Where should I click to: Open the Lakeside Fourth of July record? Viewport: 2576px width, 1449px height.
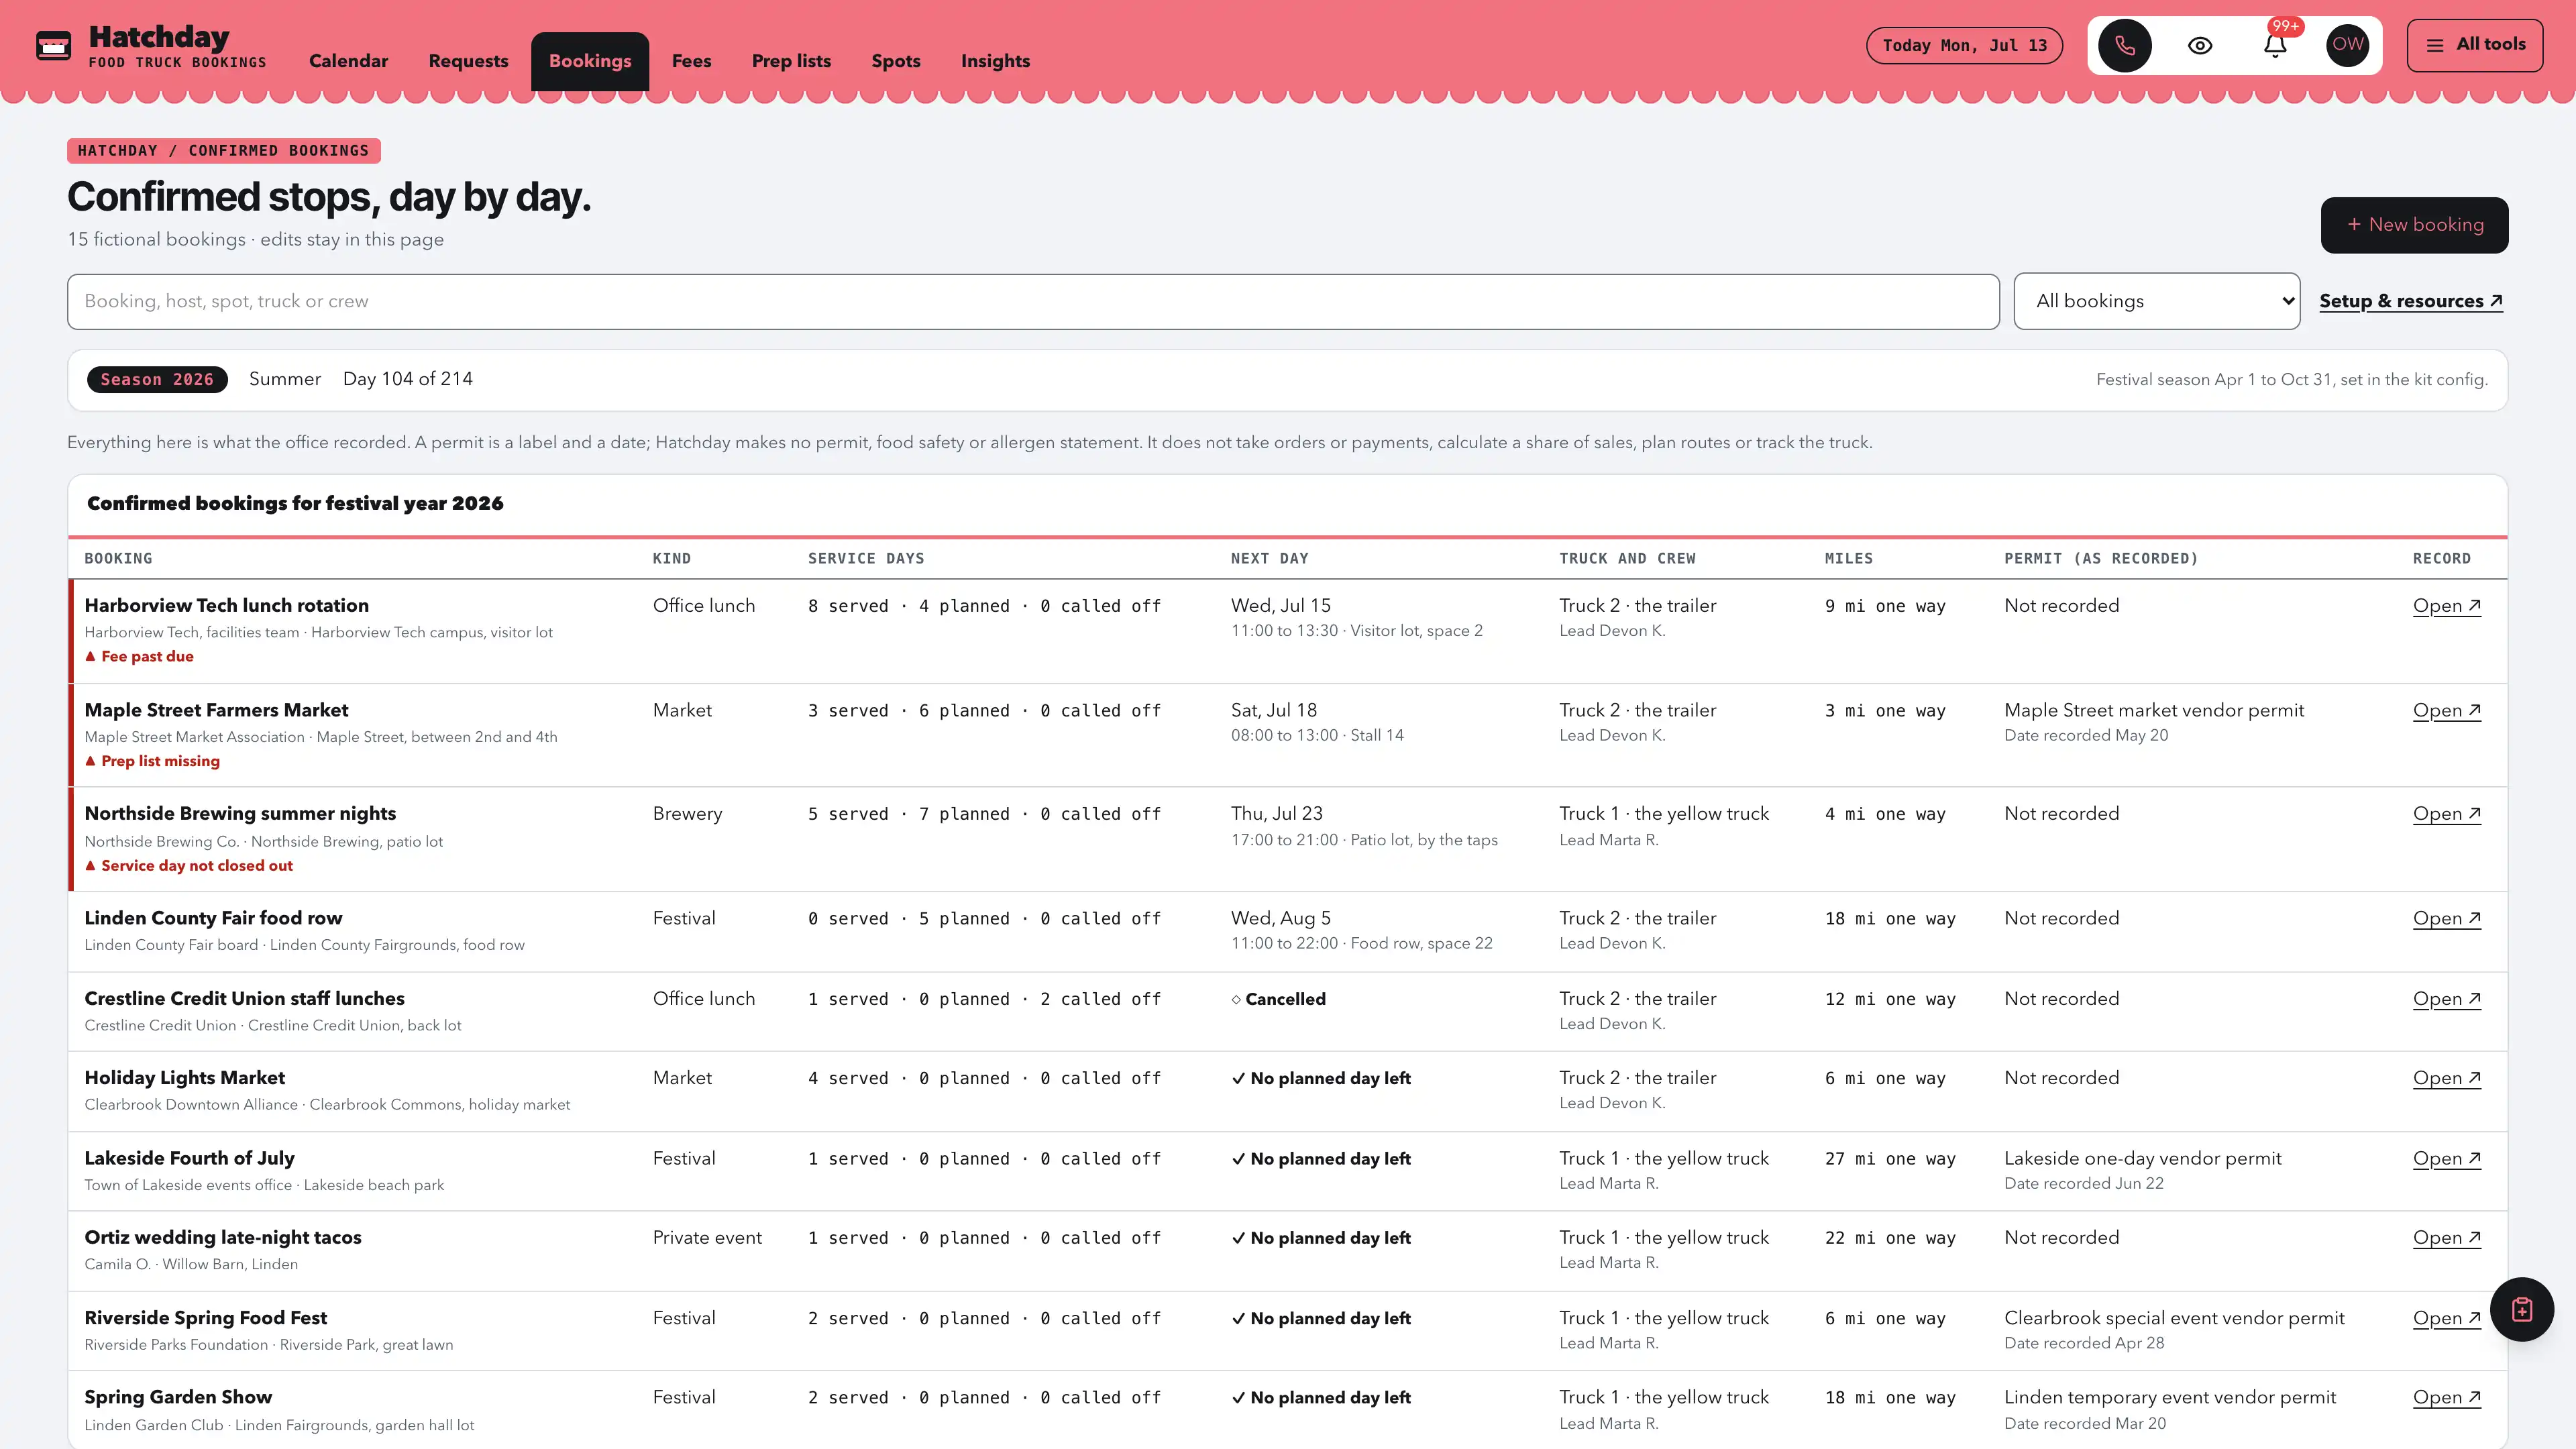coord(2446,1158)
